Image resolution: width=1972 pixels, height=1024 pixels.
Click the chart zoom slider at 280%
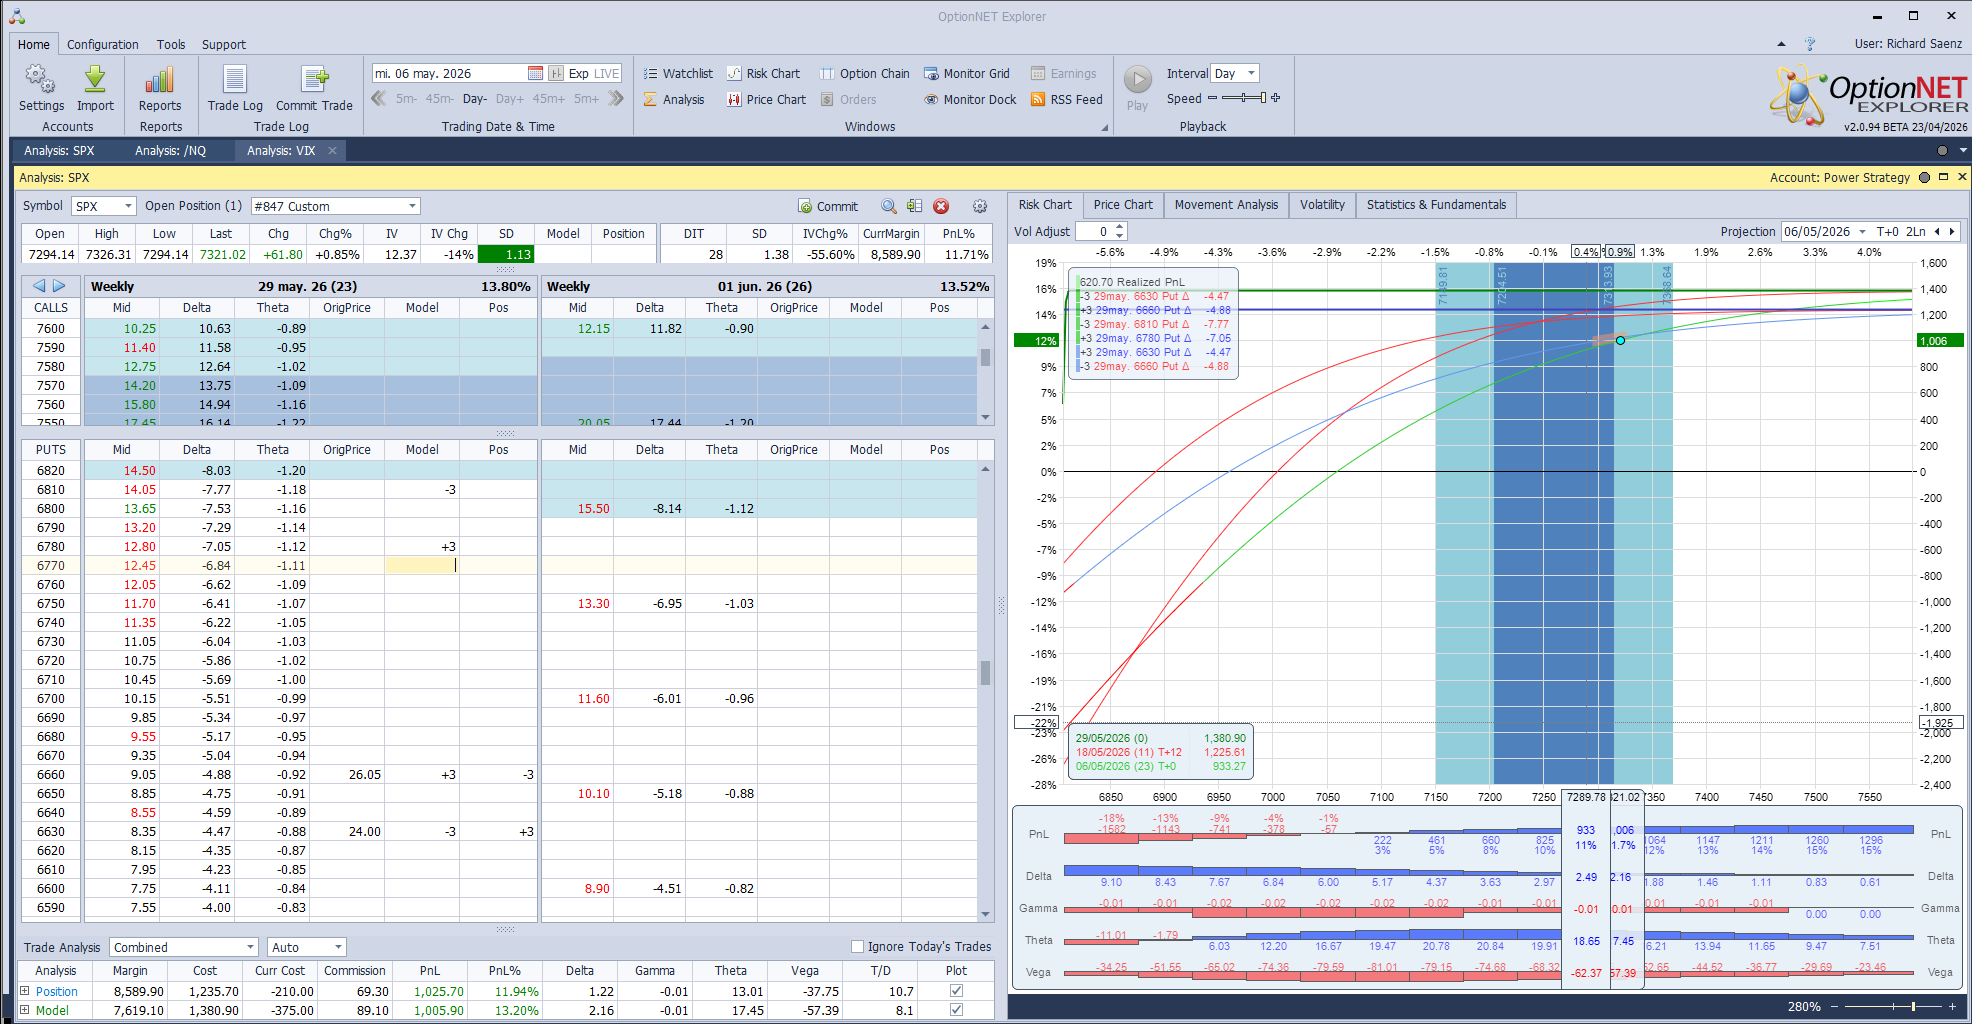click(x=1893, y=1007)
